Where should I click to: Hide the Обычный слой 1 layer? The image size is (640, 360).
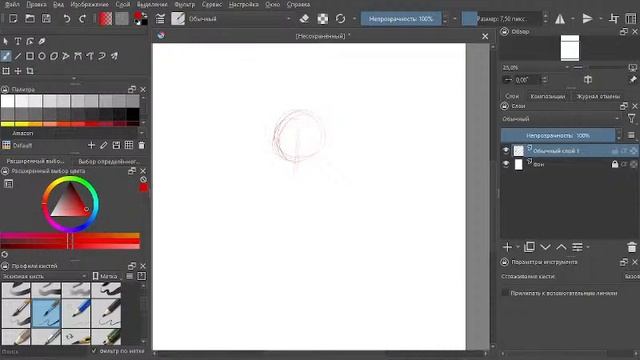coord(506,150)
